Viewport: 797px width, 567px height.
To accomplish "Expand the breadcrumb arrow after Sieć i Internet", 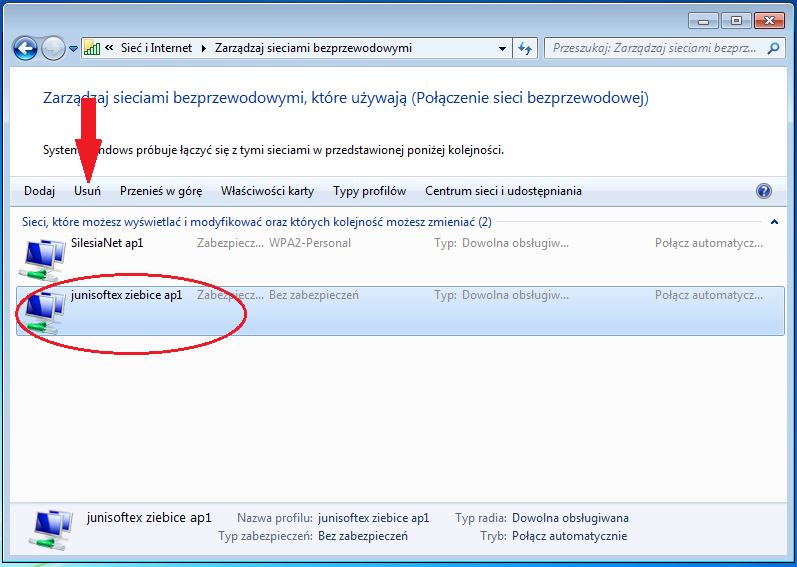I will 204,48.
